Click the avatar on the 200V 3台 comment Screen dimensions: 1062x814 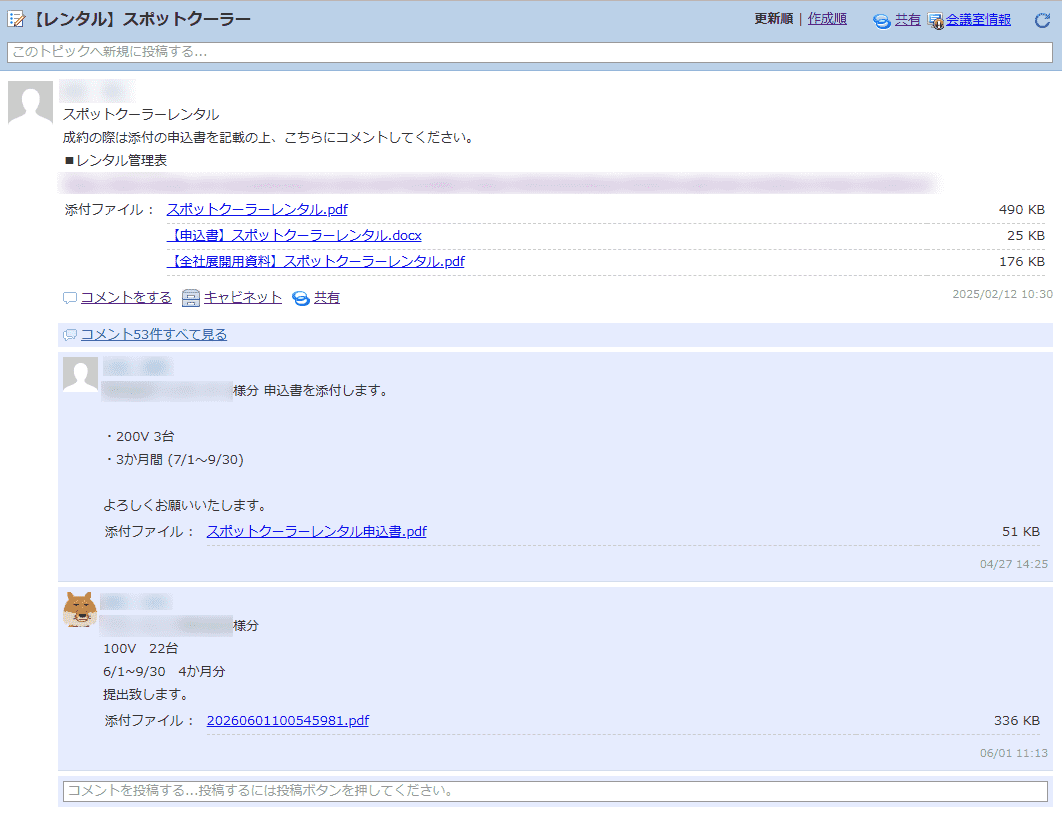tap(81, 374)
